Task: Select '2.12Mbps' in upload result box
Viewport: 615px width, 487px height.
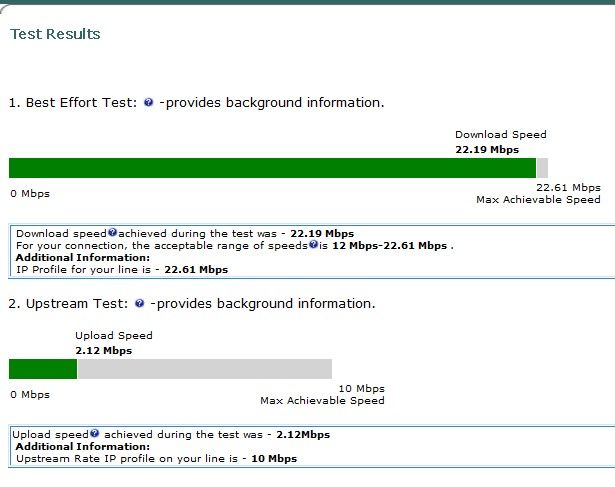Action: 303,435
